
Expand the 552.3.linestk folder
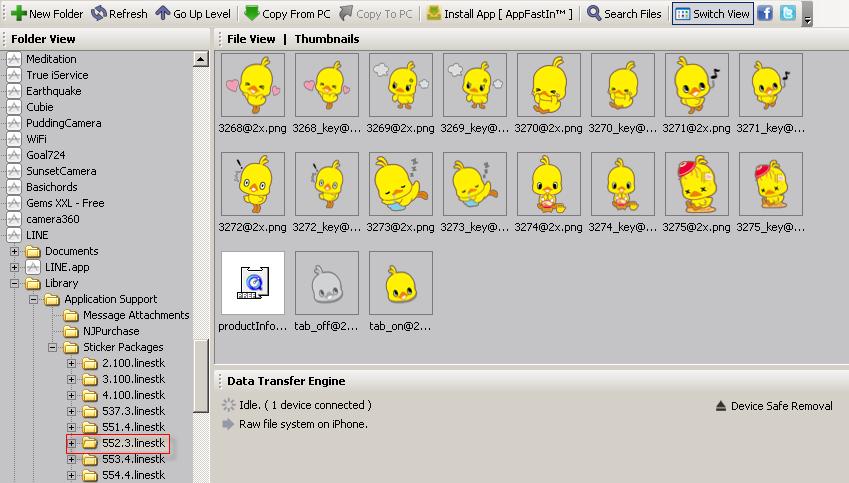[x=71, y=443]
